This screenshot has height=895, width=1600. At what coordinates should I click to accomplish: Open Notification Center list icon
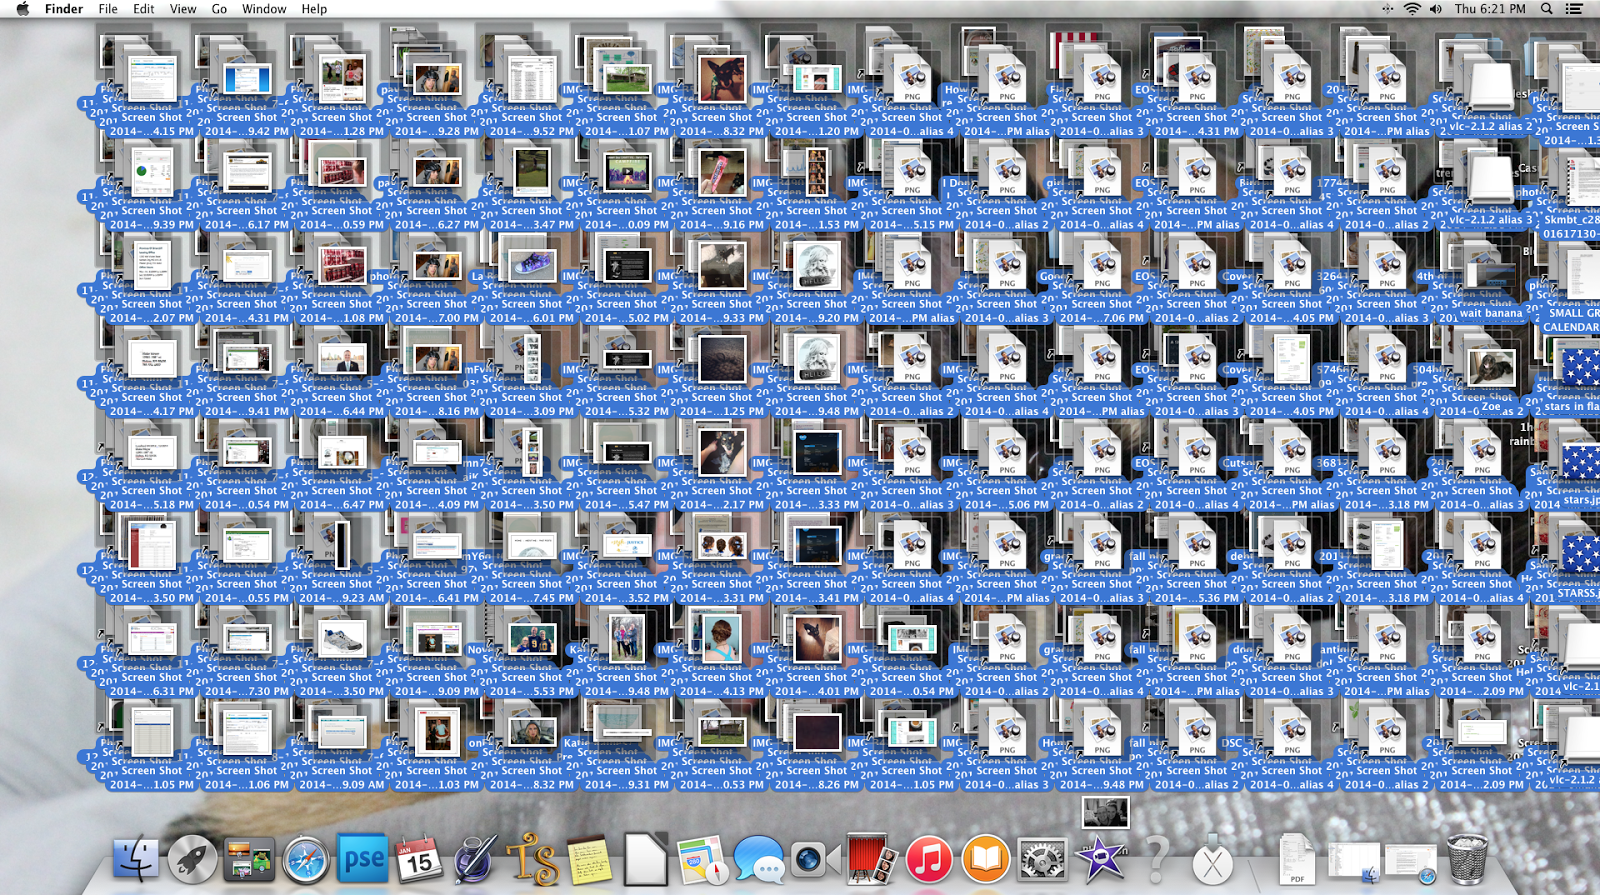(x=1574, y=9)
